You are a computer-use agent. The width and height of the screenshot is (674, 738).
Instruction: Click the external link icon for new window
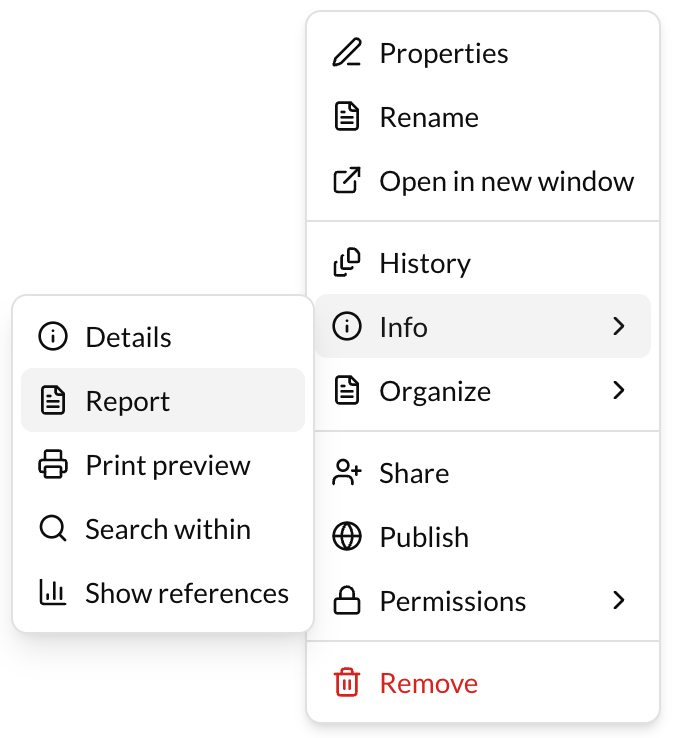click(346, 182)
